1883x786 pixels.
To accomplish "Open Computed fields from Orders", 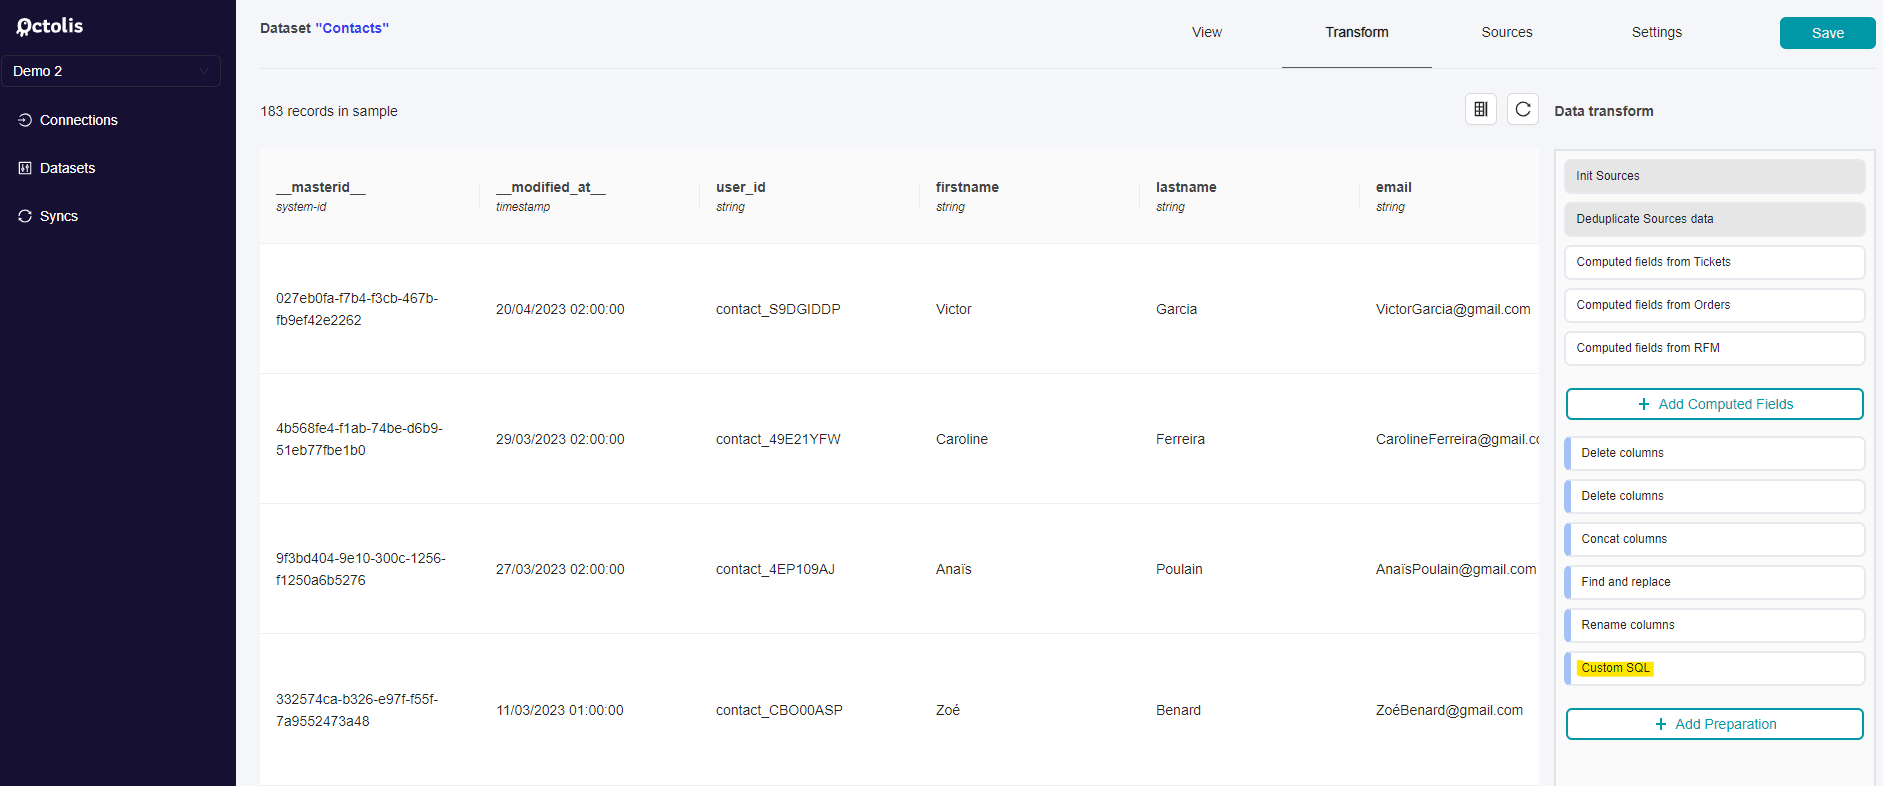I will click(1715, 305).
